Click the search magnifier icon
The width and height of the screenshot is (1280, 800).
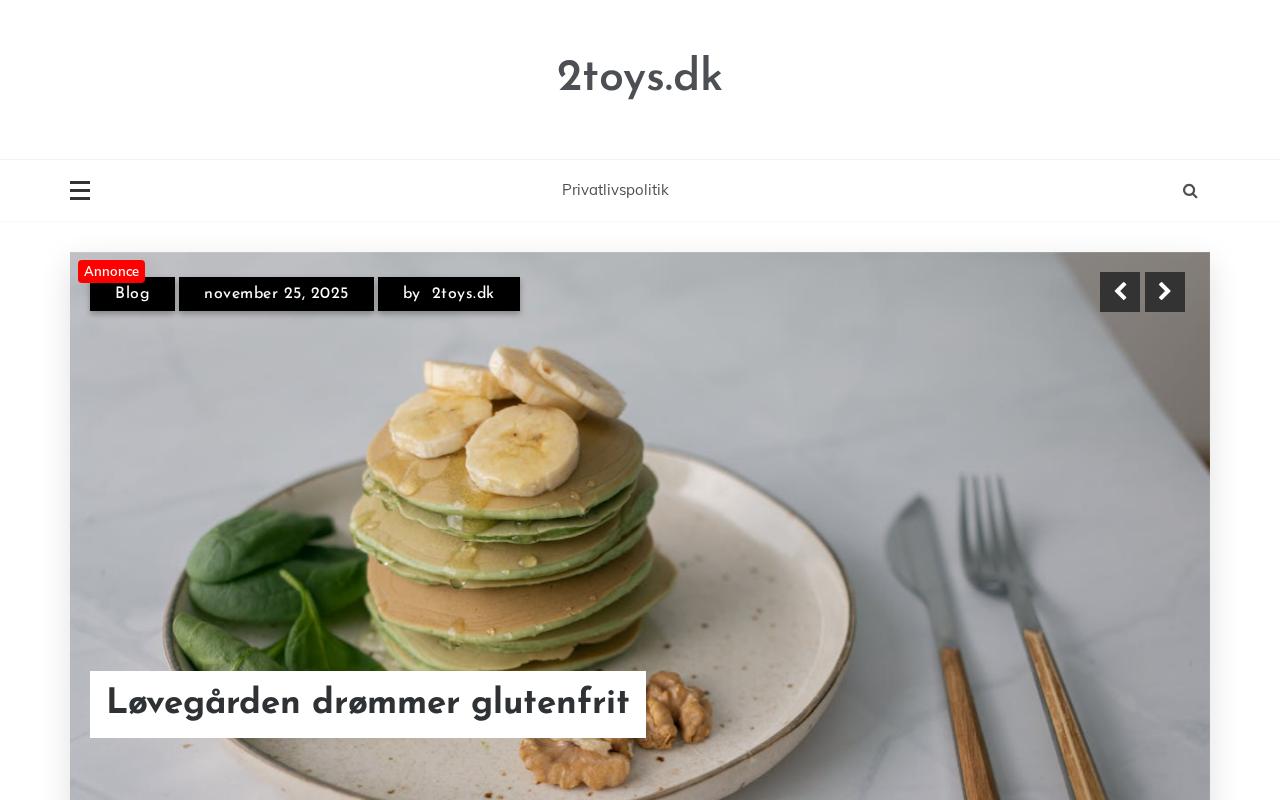1190,191
